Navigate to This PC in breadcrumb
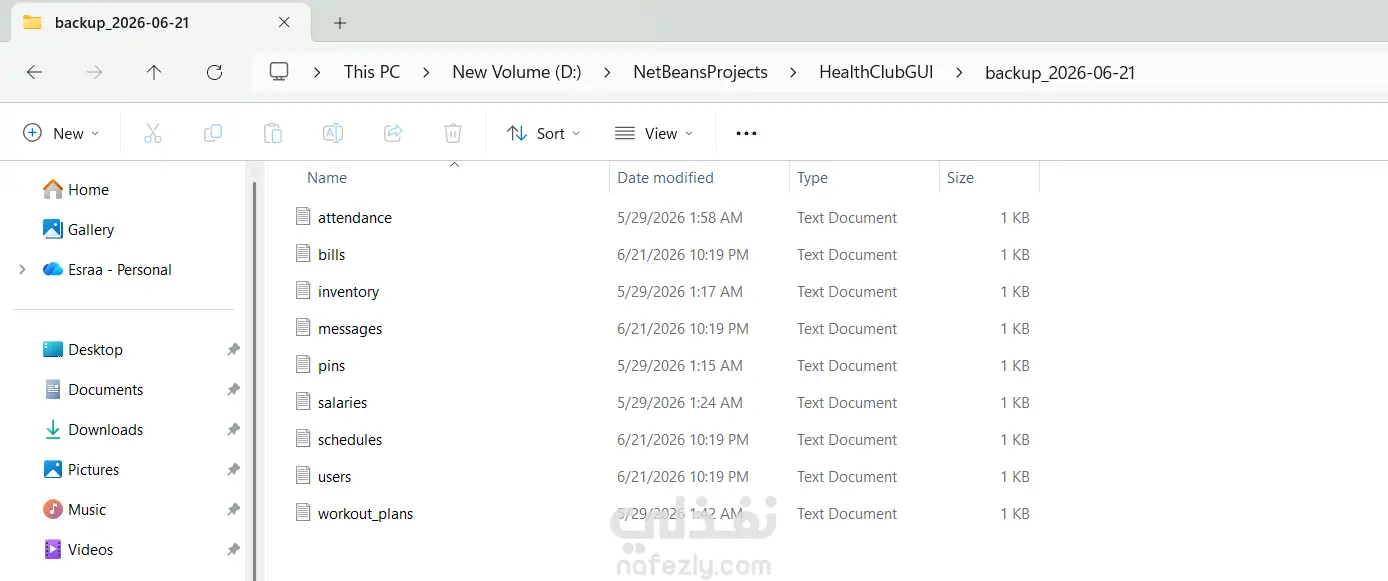 tap(372, 72)
